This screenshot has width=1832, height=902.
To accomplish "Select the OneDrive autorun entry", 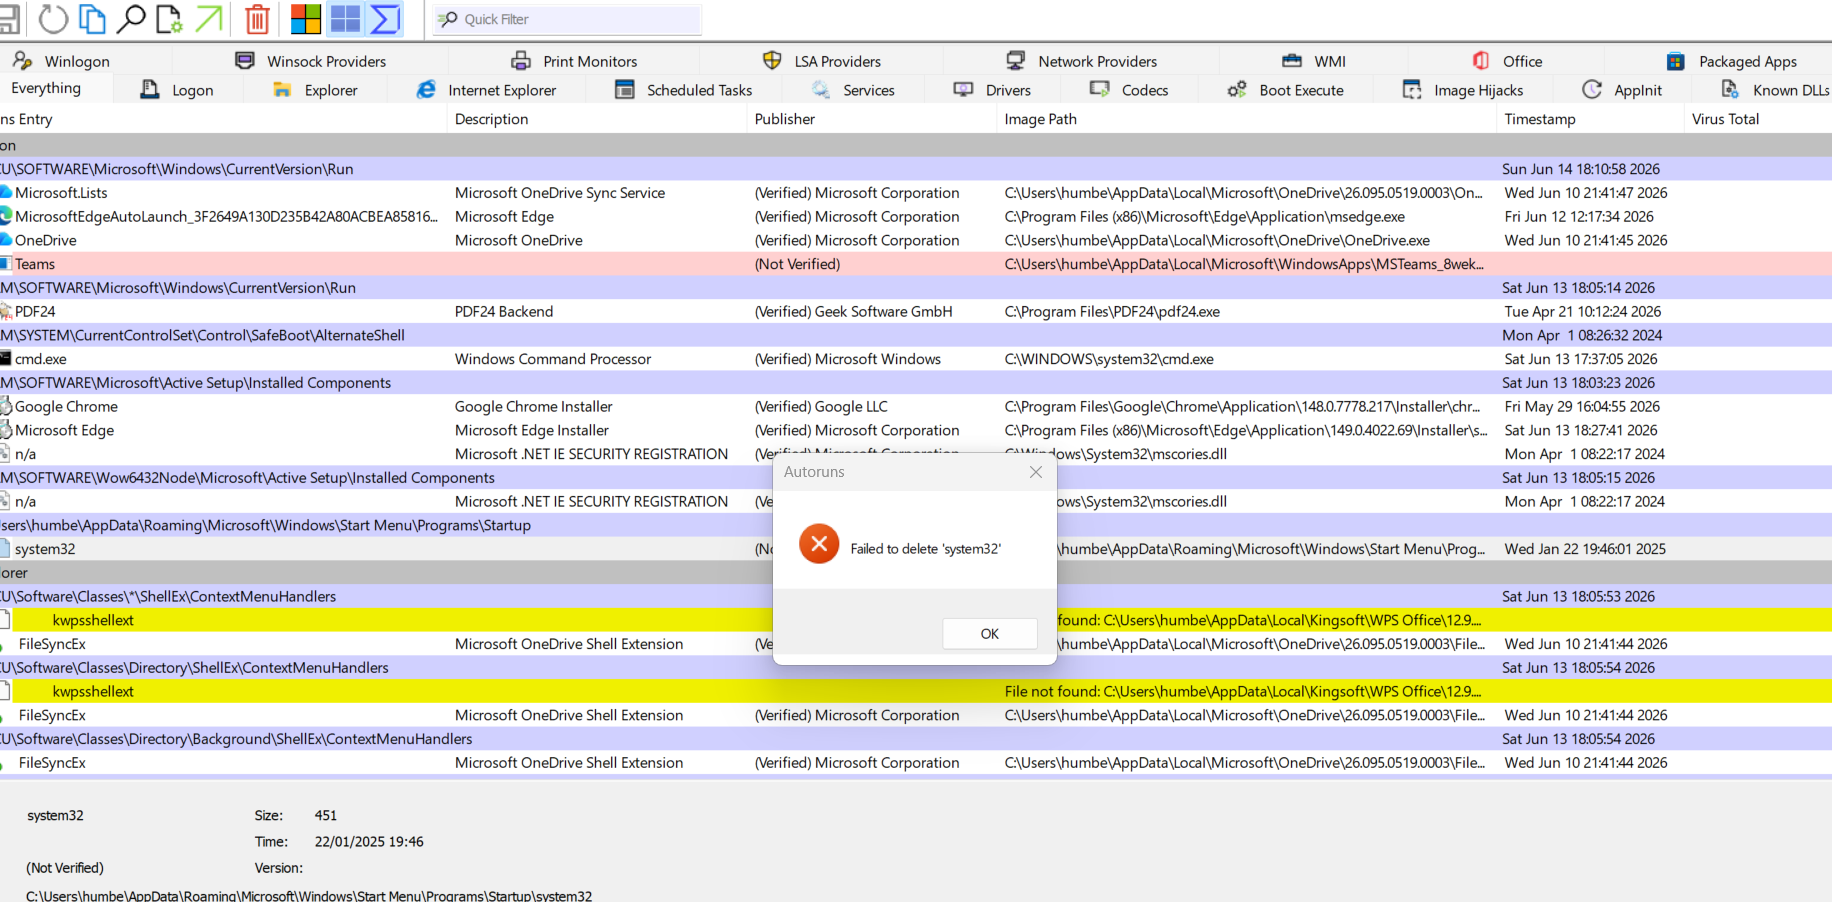I will pos(916,240).
